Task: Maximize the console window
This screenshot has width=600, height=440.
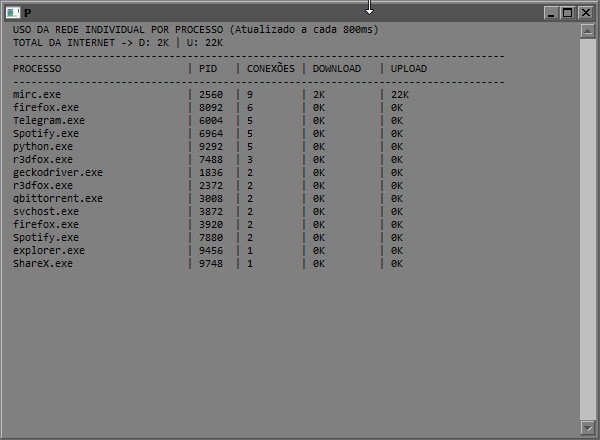Action: pyautogui.click(x=568, y=13)
